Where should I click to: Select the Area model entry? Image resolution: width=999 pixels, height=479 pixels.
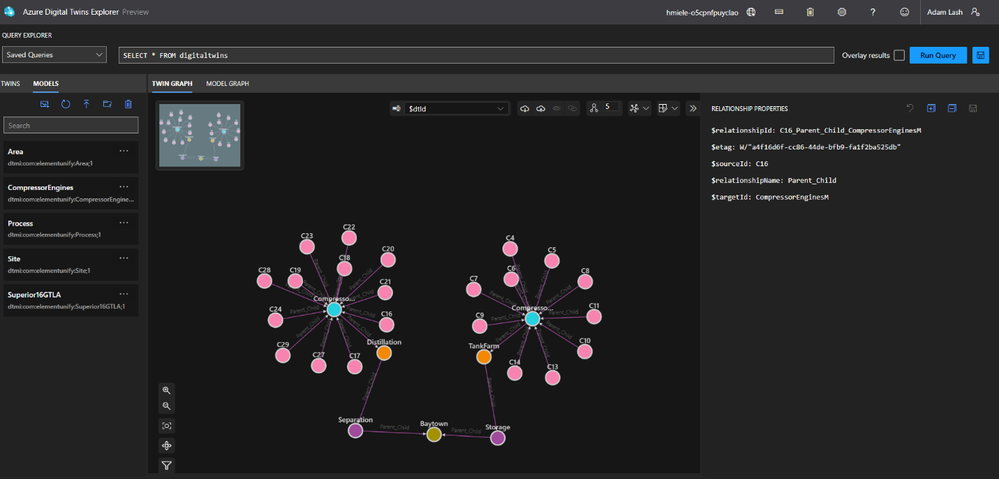click(x=70, y=157)
